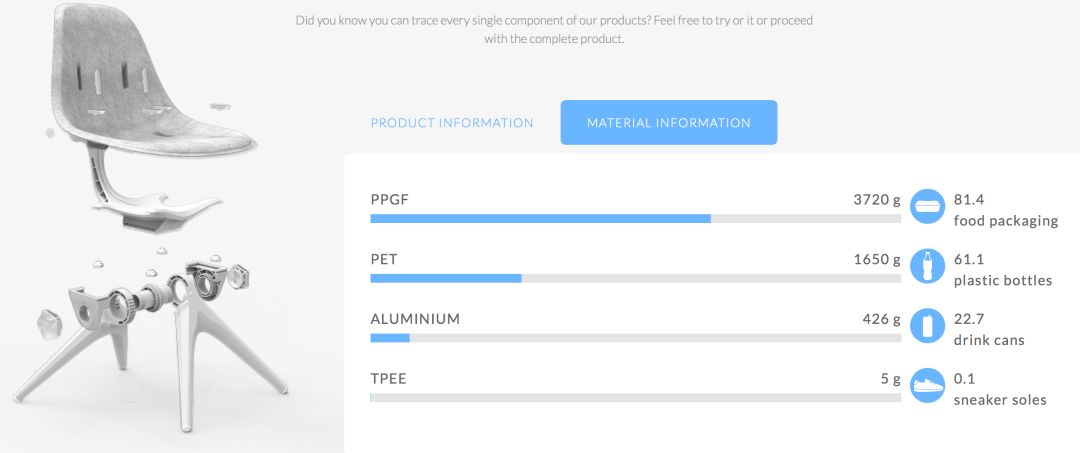Click the 61.1 plastic bottles text
The height and width of the screenshot is (453, 1080).
(1003, 270)
